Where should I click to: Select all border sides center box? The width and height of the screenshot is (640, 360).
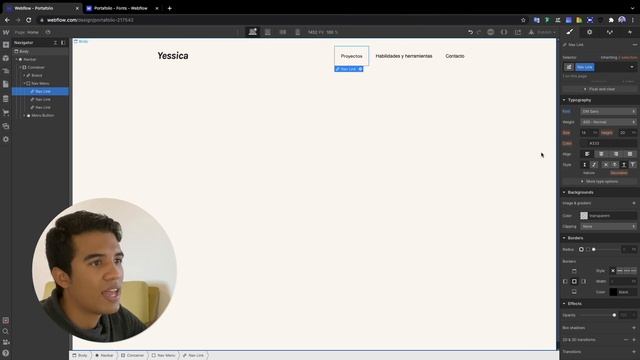[x=574, y=282]
